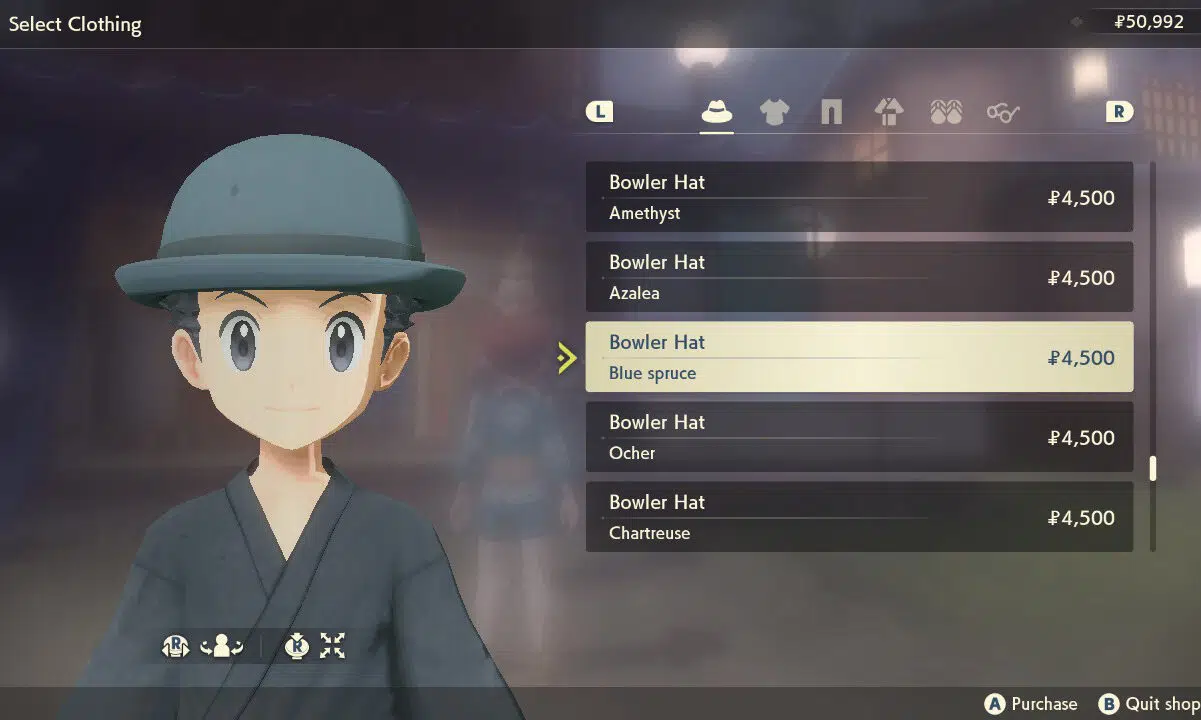Click the rotate character icon

[x=222, y=646]
